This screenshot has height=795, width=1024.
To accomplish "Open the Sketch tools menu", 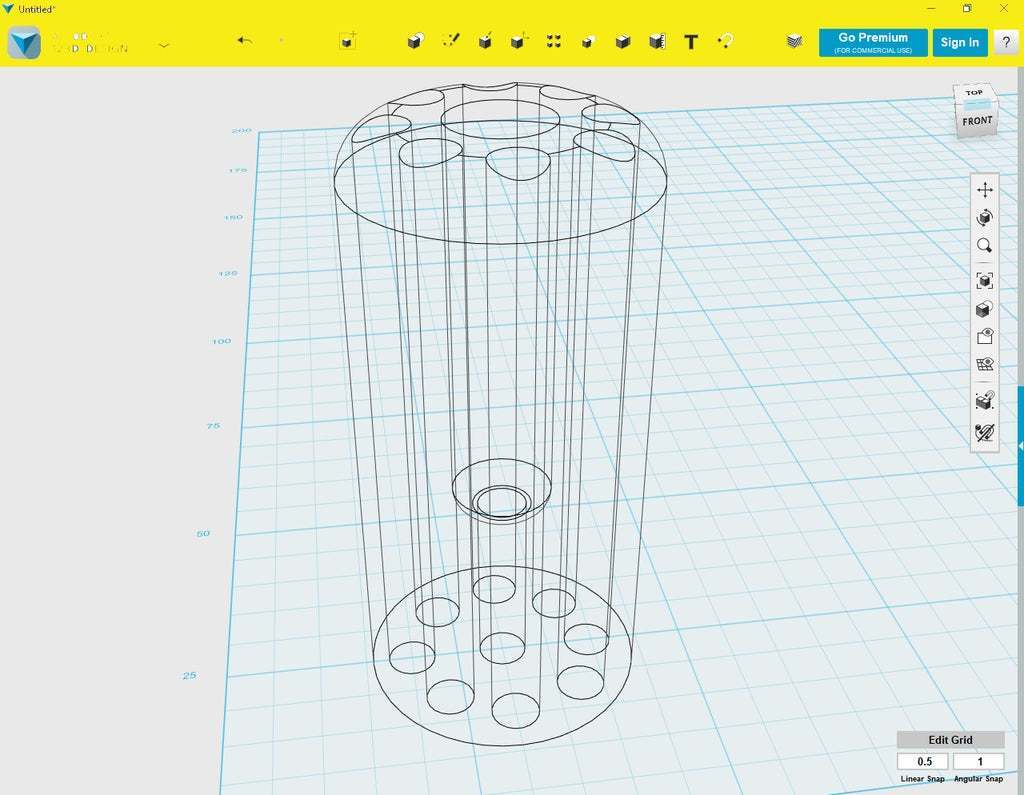I will click(x=451, y=41).
